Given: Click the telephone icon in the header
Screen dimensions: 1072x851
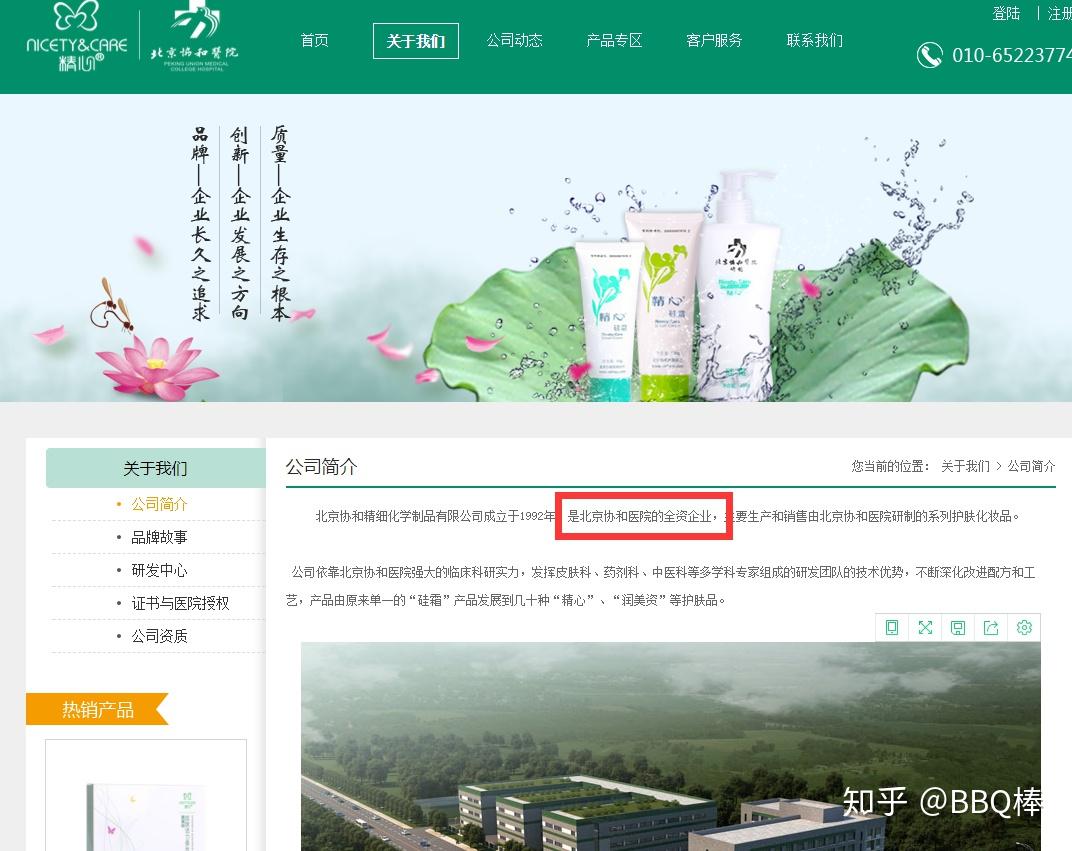Looking at the screenshot, I should tap(929, 55).
